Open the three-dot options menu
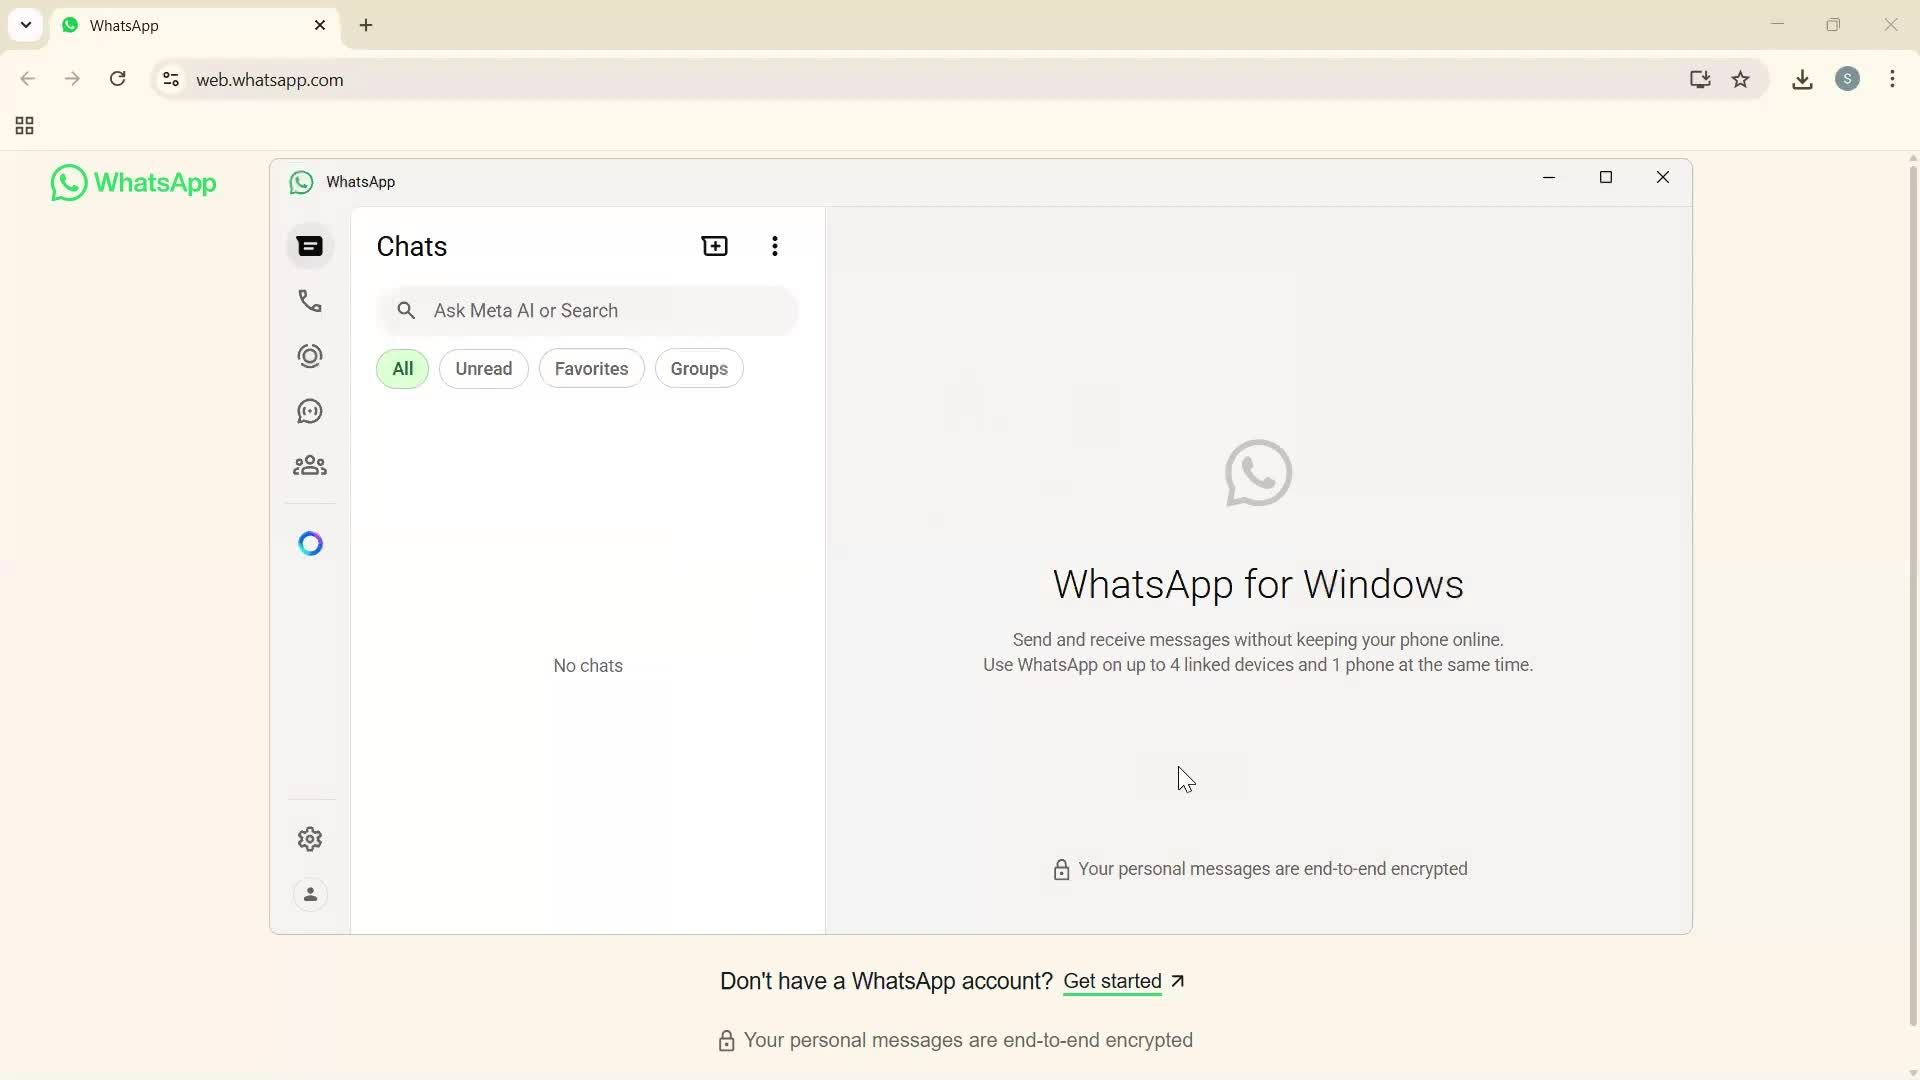The width and height of the screenshot is (1920, 1080). coord(774,245)
